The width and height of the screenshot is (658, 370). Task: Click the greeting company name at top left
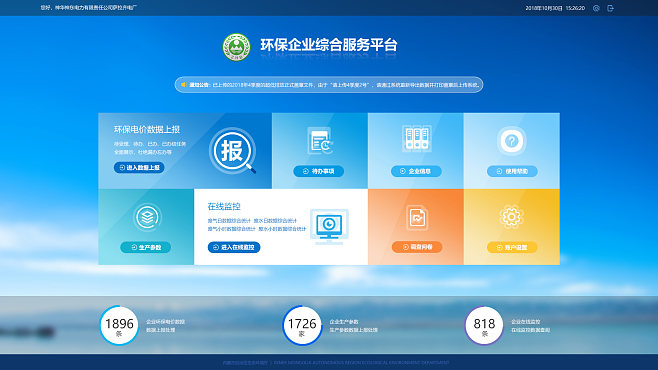(89, 8)
